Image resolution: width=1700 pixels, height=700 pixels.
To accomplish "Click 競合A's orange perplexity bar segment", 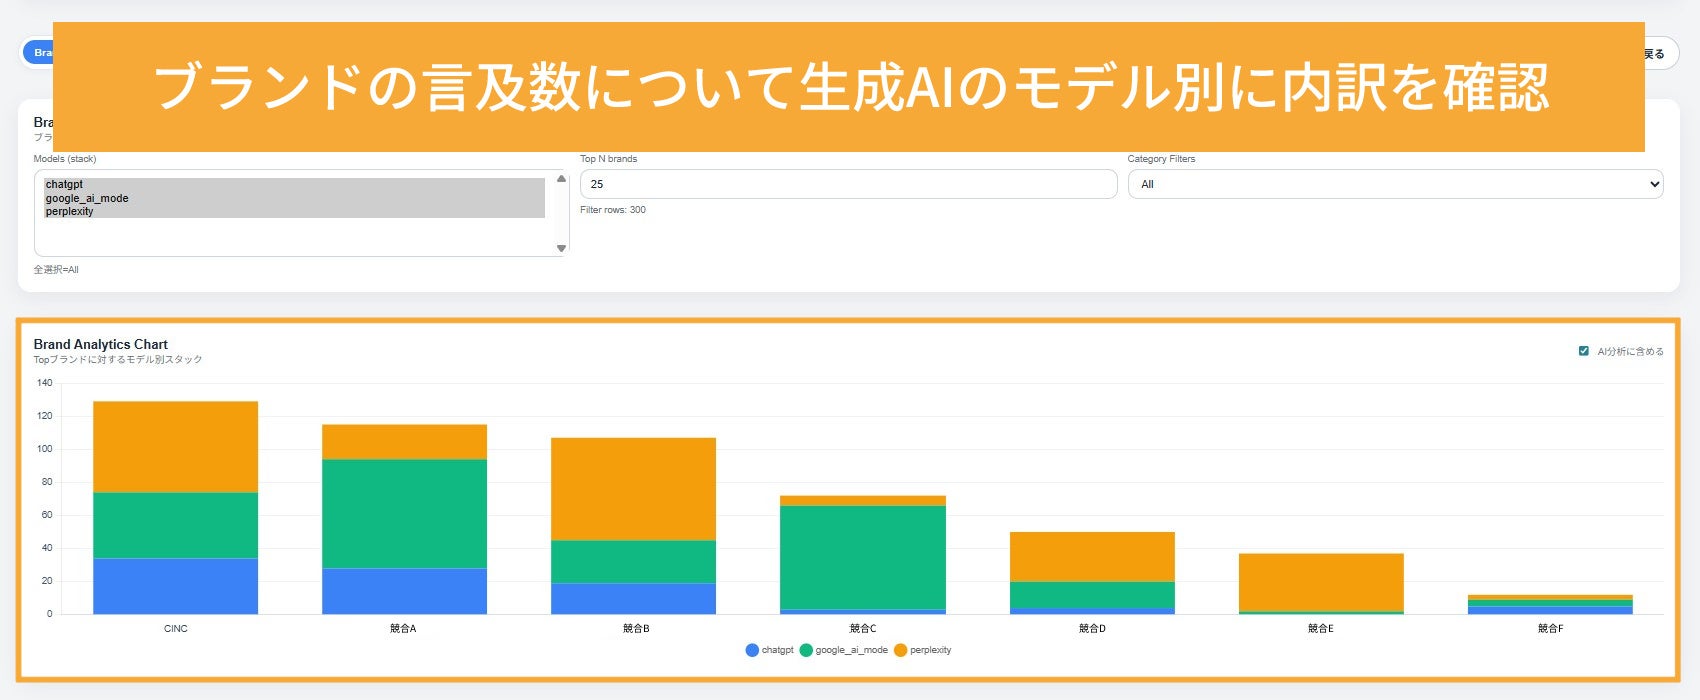I will [404, 442].
